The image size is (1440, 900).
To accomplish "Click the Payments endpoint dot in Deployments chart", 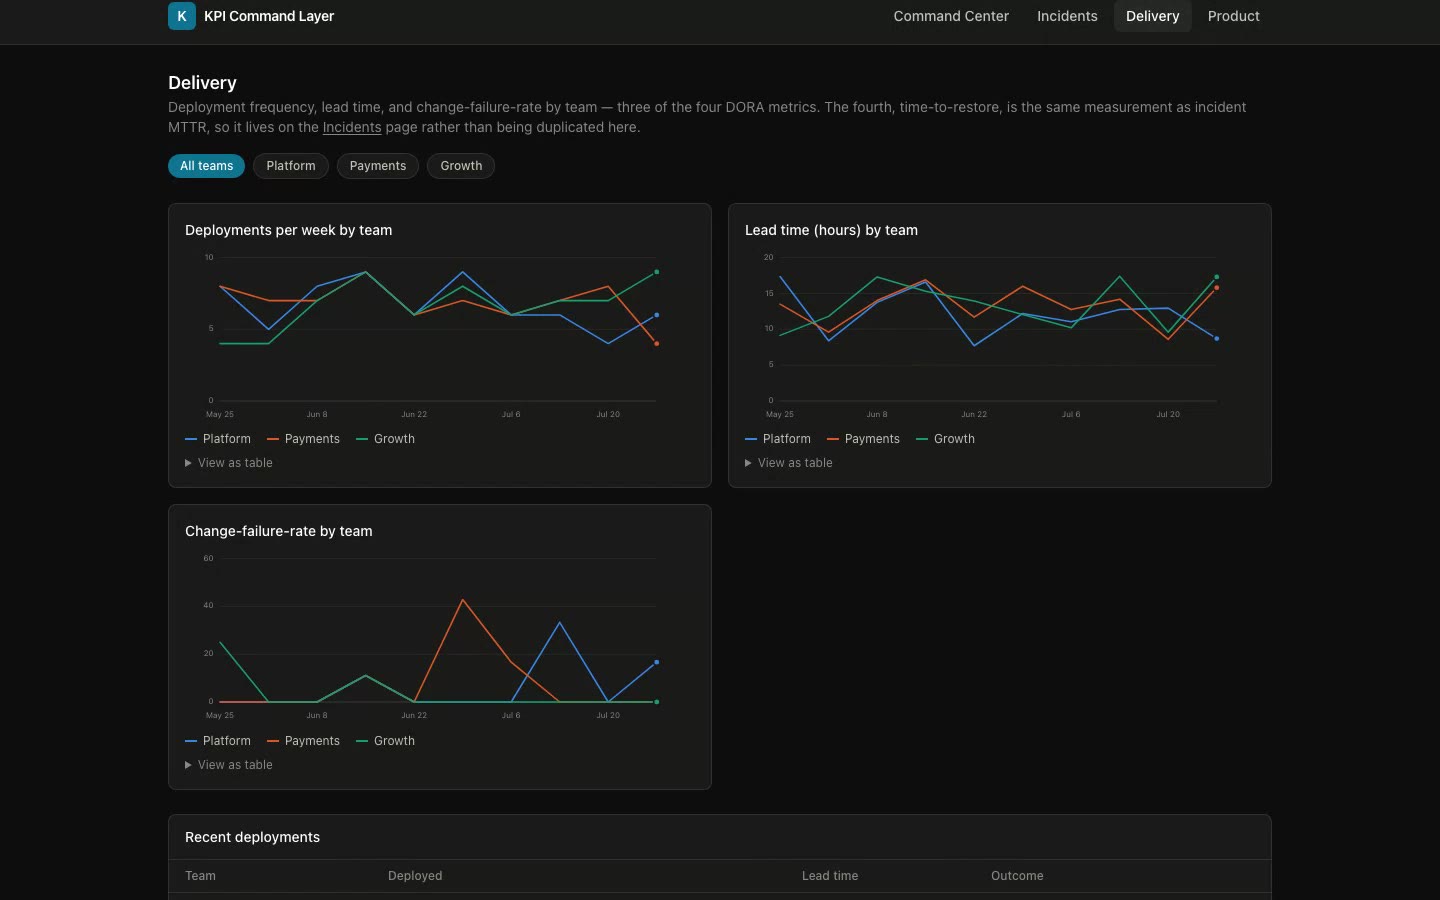I will (657, 344).
